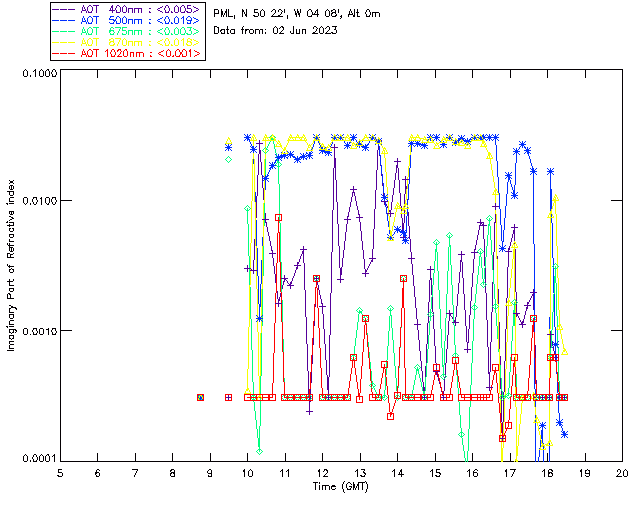
Task: Click hour 18 on the time axis
Action: 547,473
